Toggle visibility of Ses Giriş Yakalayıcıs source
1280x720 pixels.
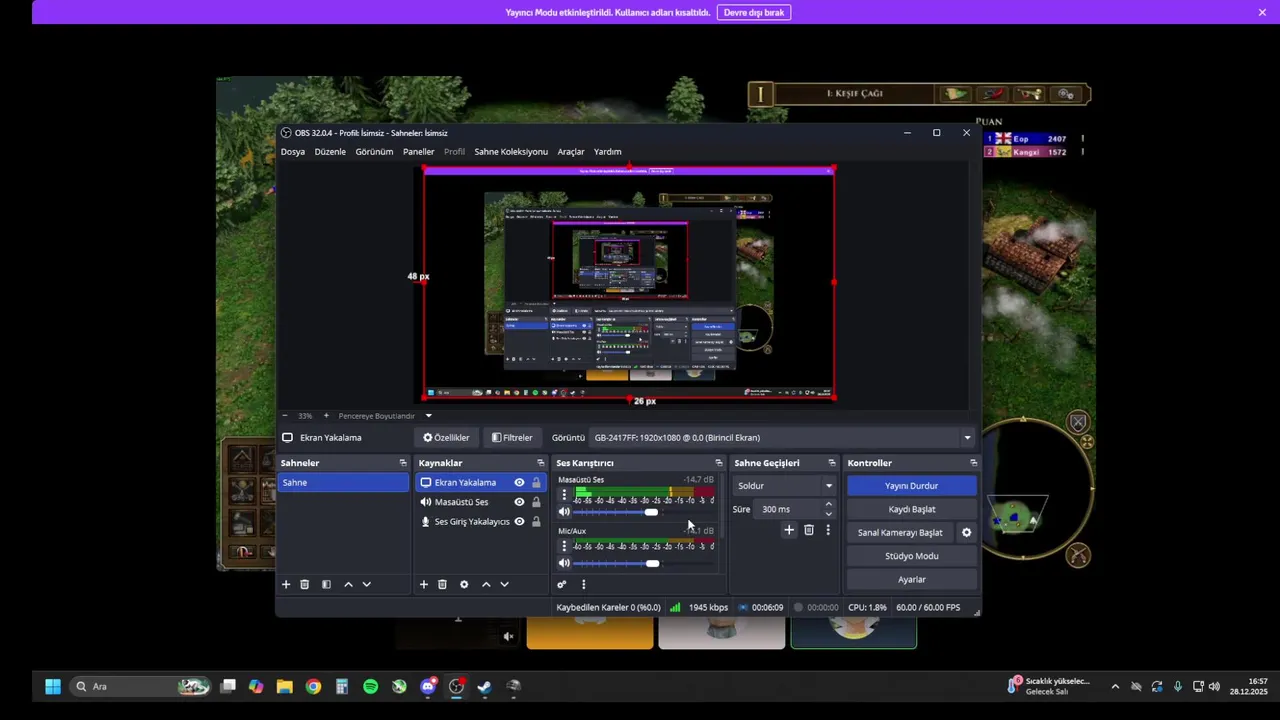[x=519, y=522]
